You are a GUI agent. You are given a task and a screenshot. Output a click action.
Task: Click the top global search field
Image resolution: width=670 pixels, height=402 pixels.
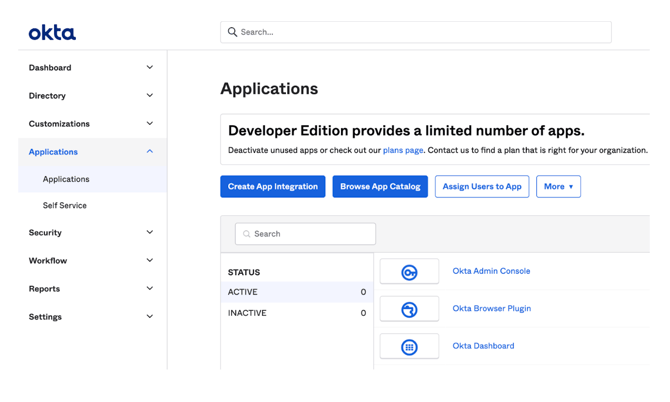click(x=420, y=32)
